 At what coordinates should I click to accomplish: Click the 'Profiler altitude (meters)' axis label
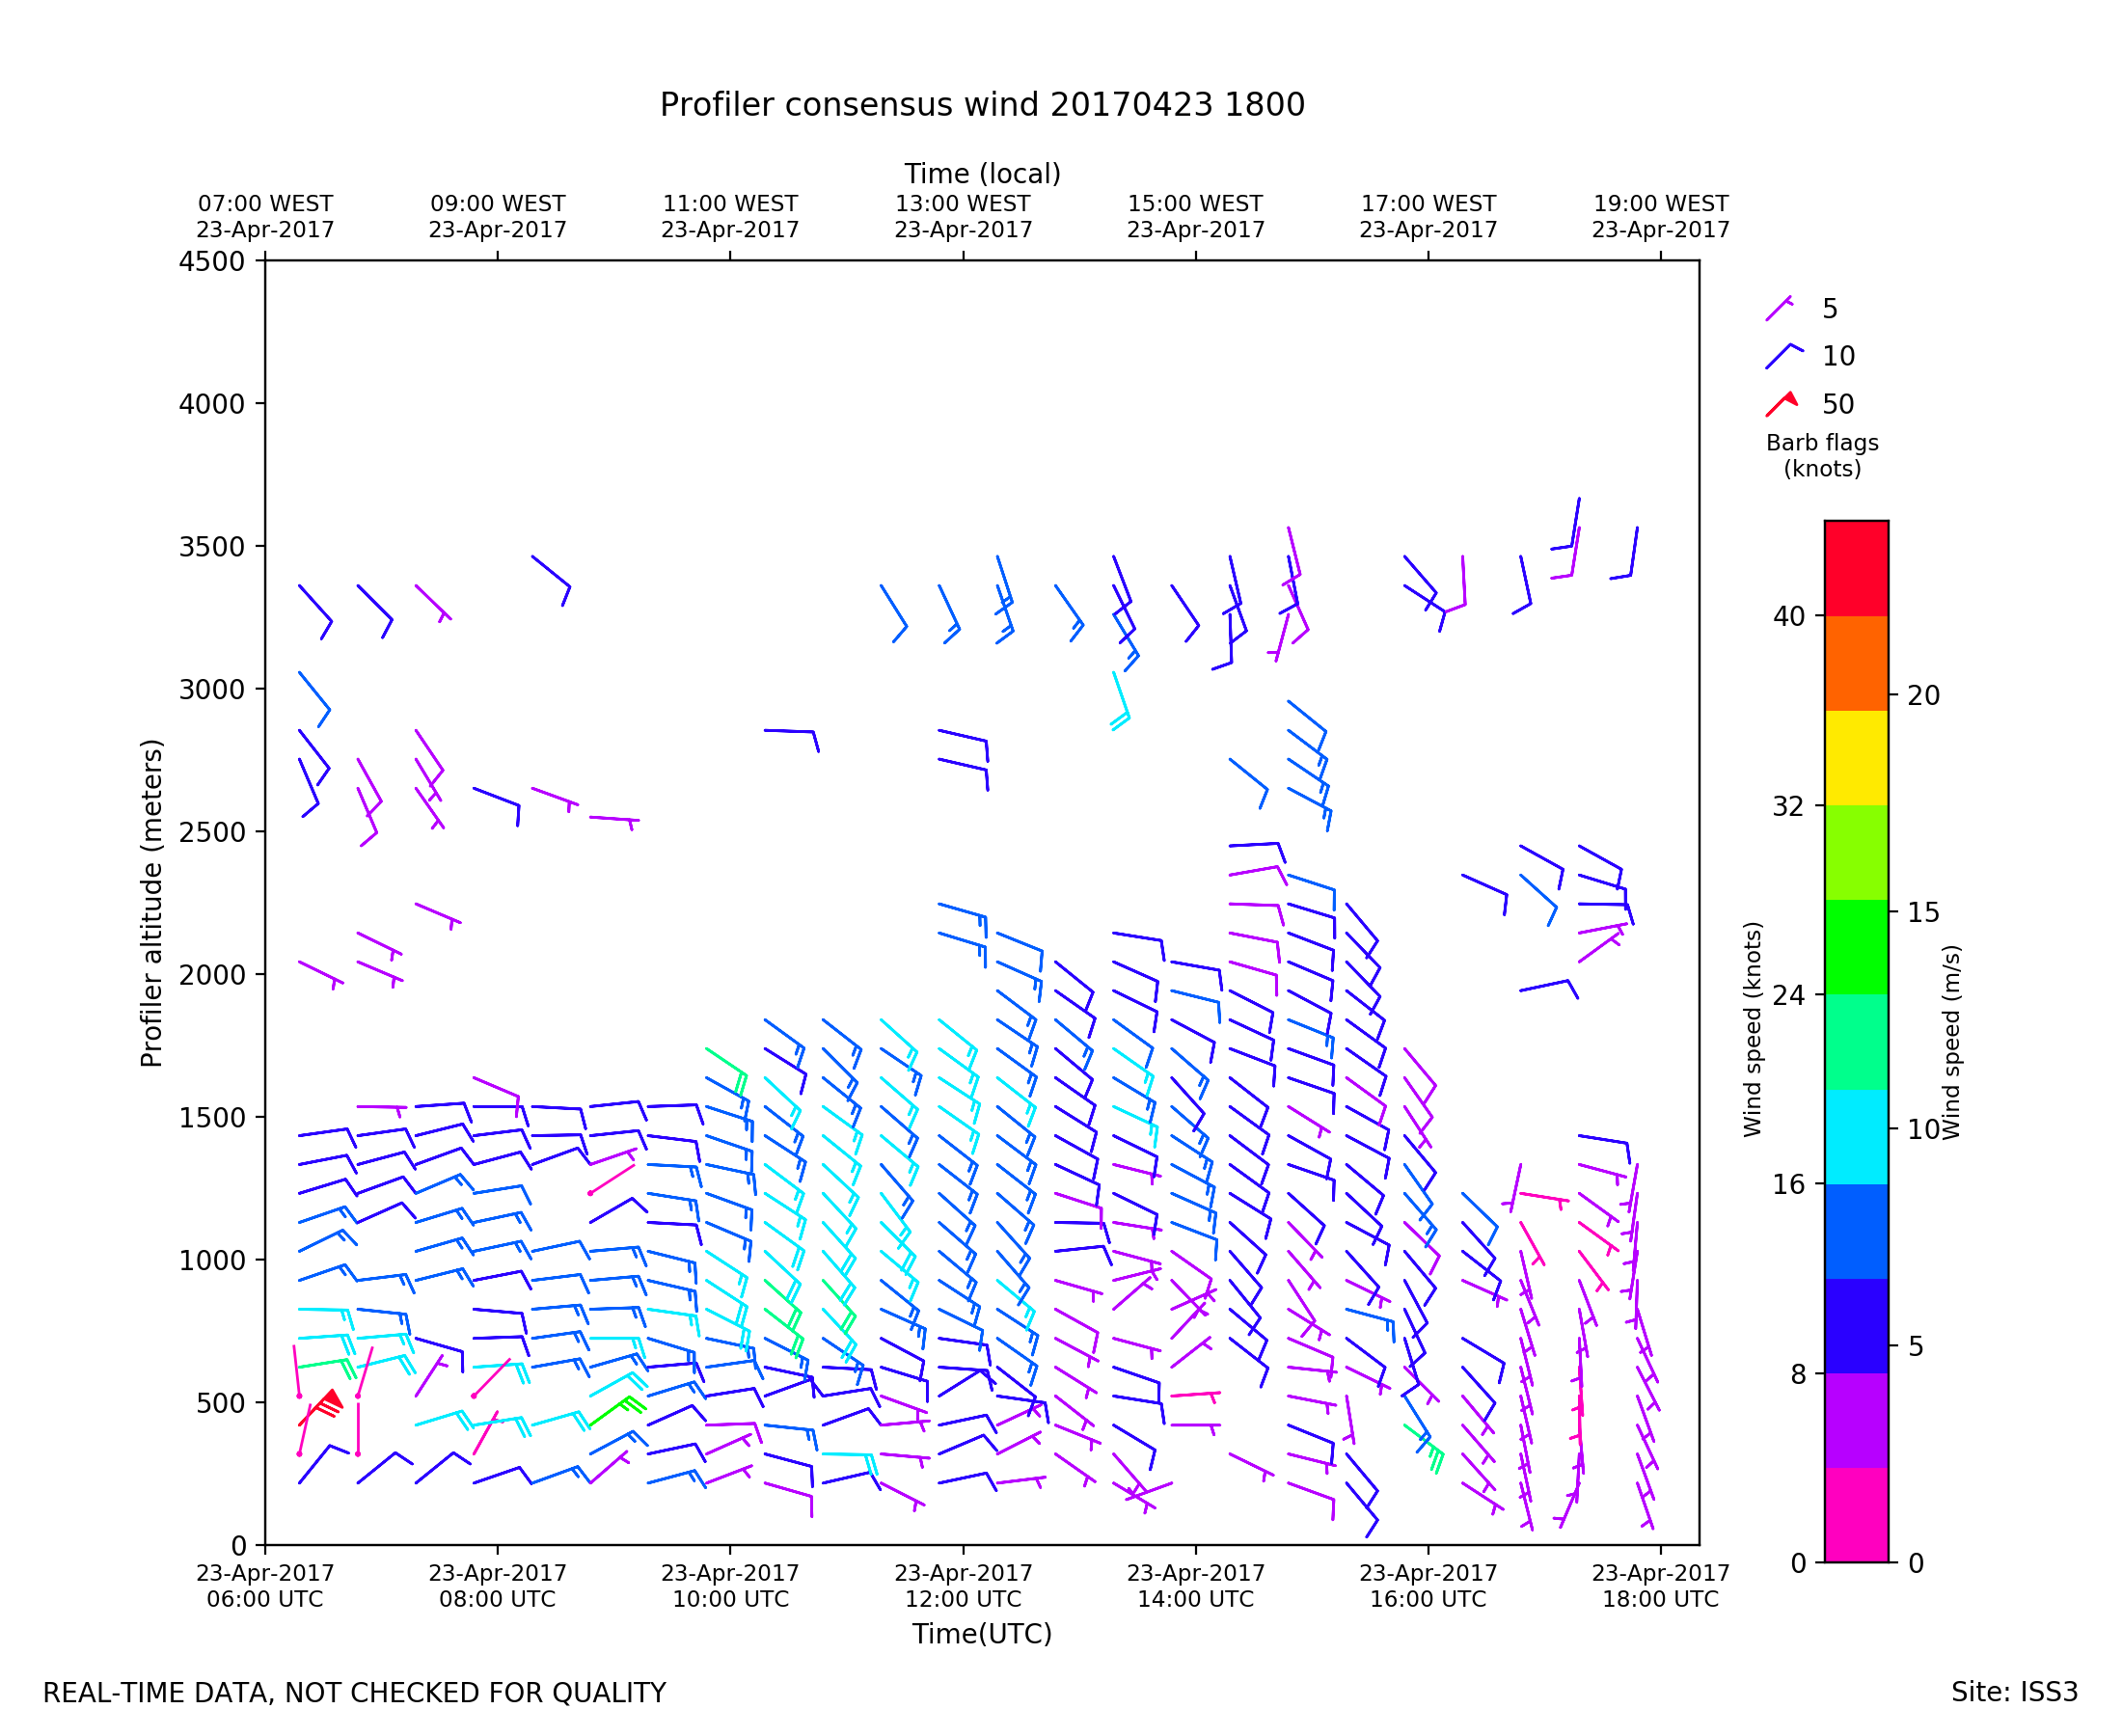pyautogui.click(x=151, y=903)
